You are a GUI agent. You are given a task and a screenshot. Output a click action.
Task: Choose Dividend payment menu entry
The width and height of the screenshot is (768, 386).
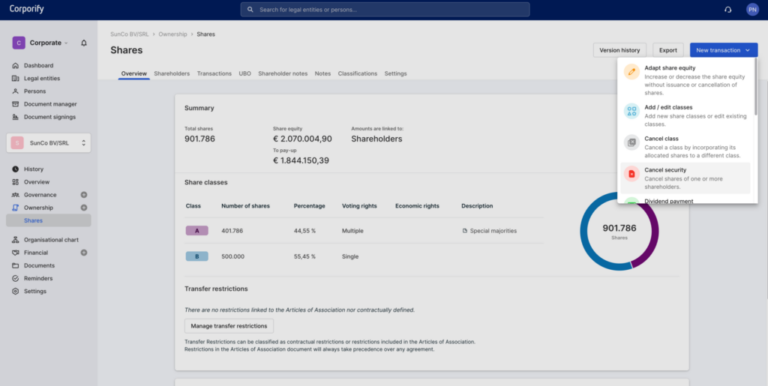(x=686, y=200)
